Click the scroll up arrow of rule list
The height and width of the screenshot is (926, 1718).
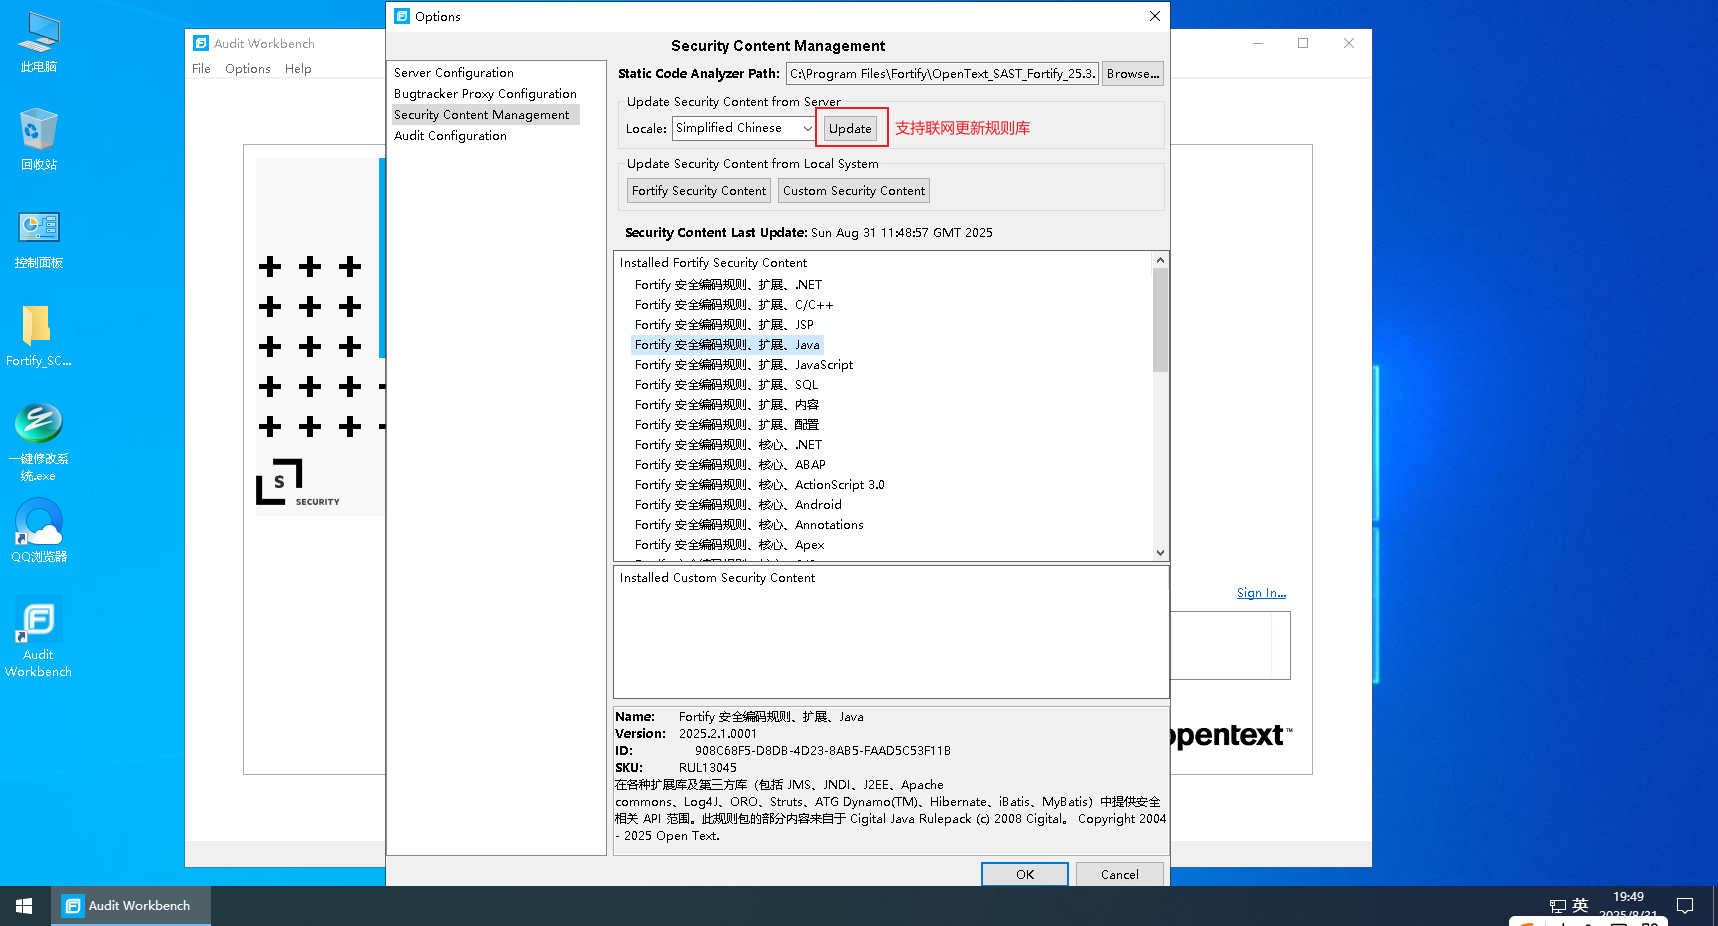[1160, 260]
